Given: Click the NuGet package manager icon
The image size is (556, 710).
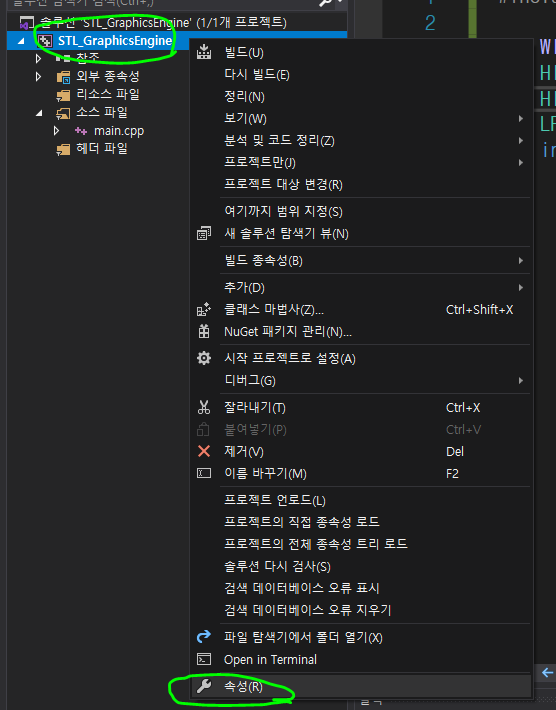Looking at the screenshot, I should 204,331.
